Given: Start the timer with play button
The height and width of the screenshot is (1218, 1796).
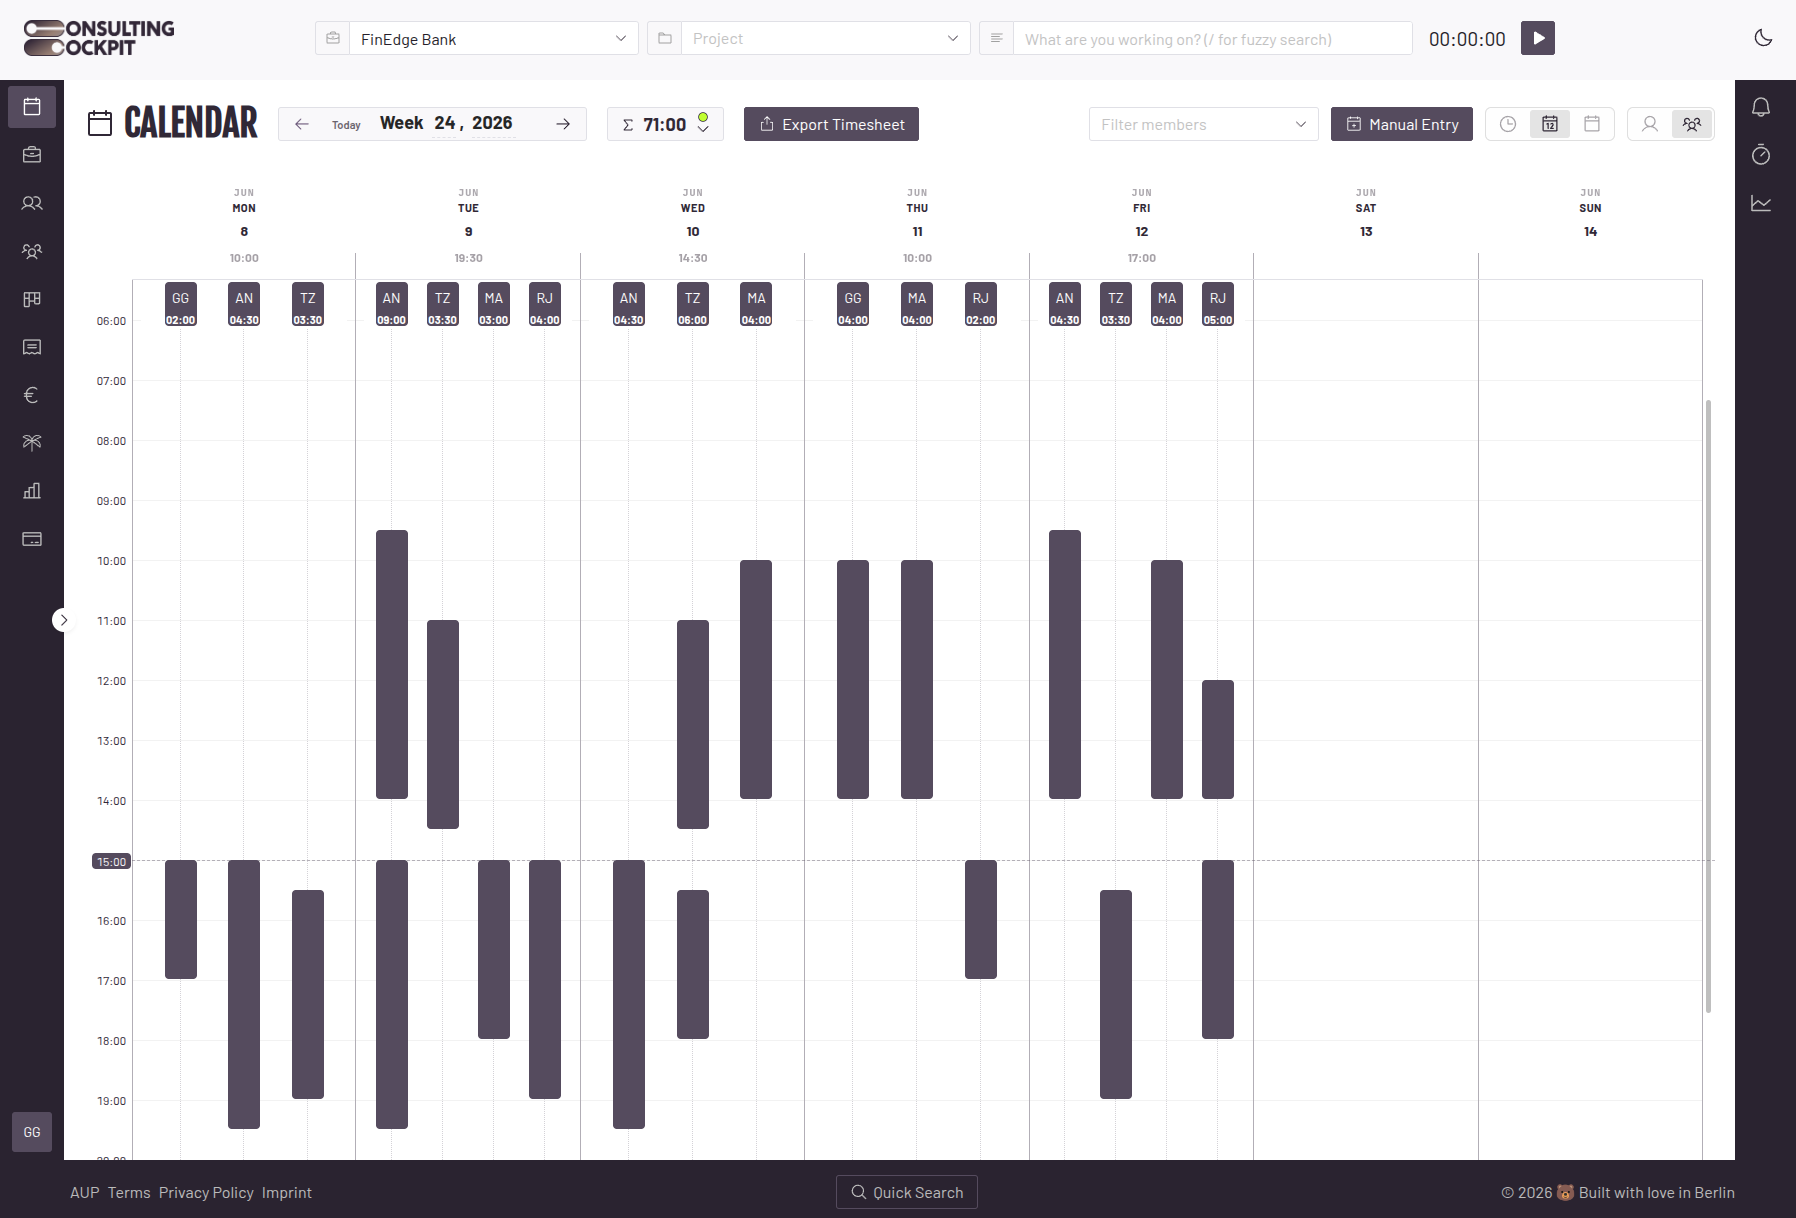Looking at the screenshot, I should click(1538, 38).
